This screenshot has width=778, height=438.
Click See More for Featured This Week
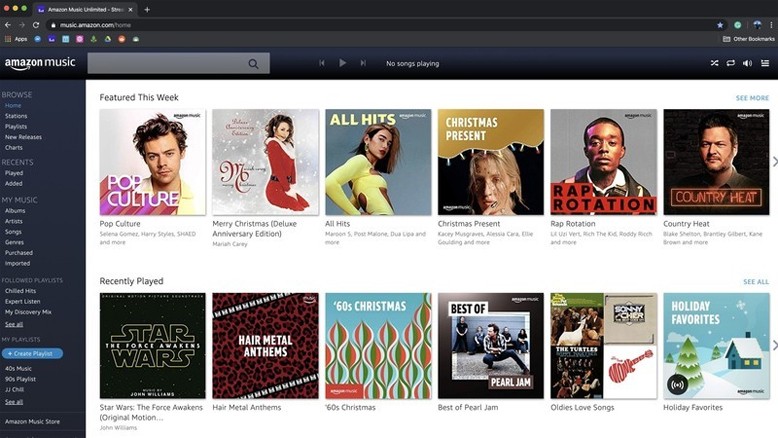click(x=752, y=98)
